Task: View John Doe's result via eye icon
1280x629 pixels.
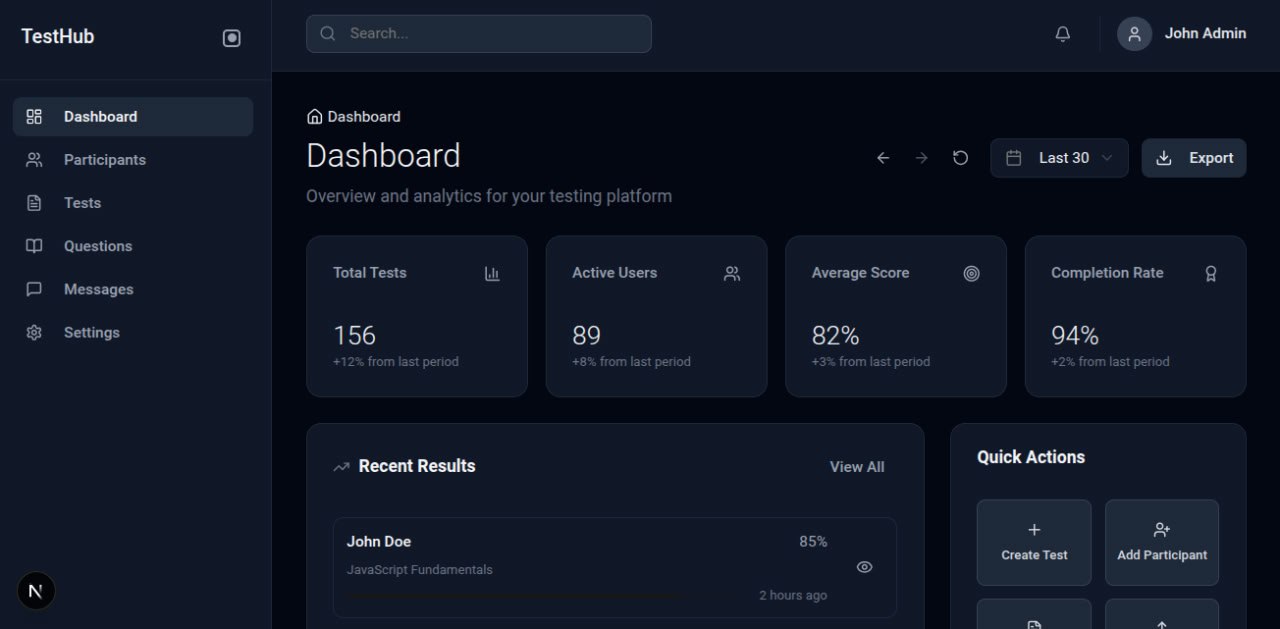Action: point(864,567)
